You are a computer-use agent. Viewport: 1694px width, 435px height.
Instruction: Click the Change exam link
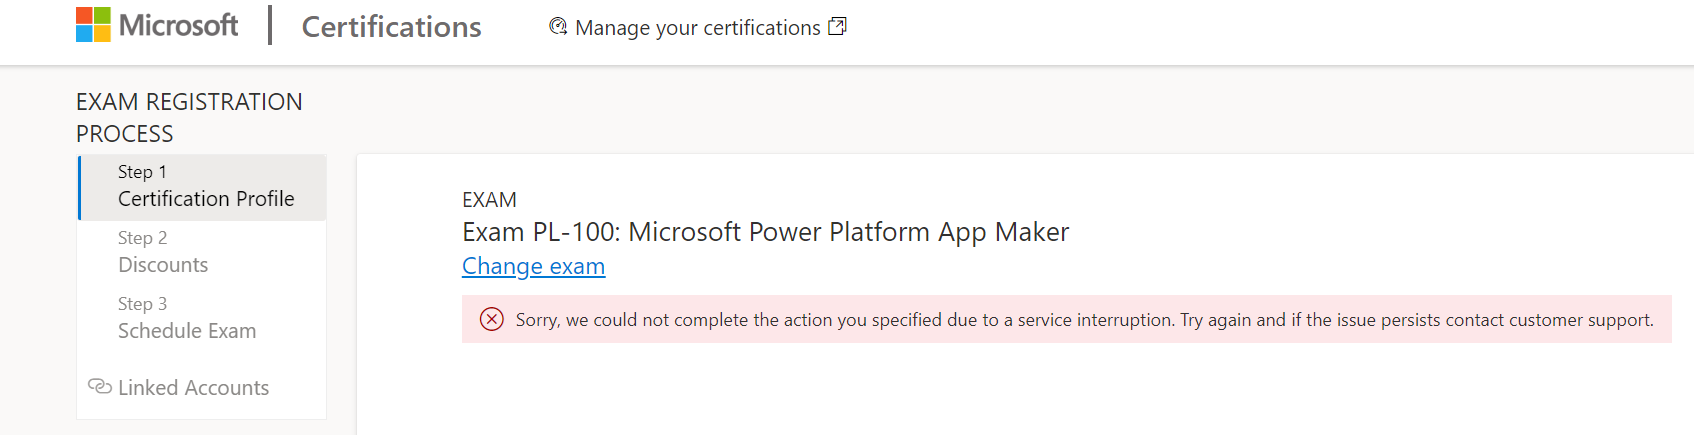(x=533, y=267)
